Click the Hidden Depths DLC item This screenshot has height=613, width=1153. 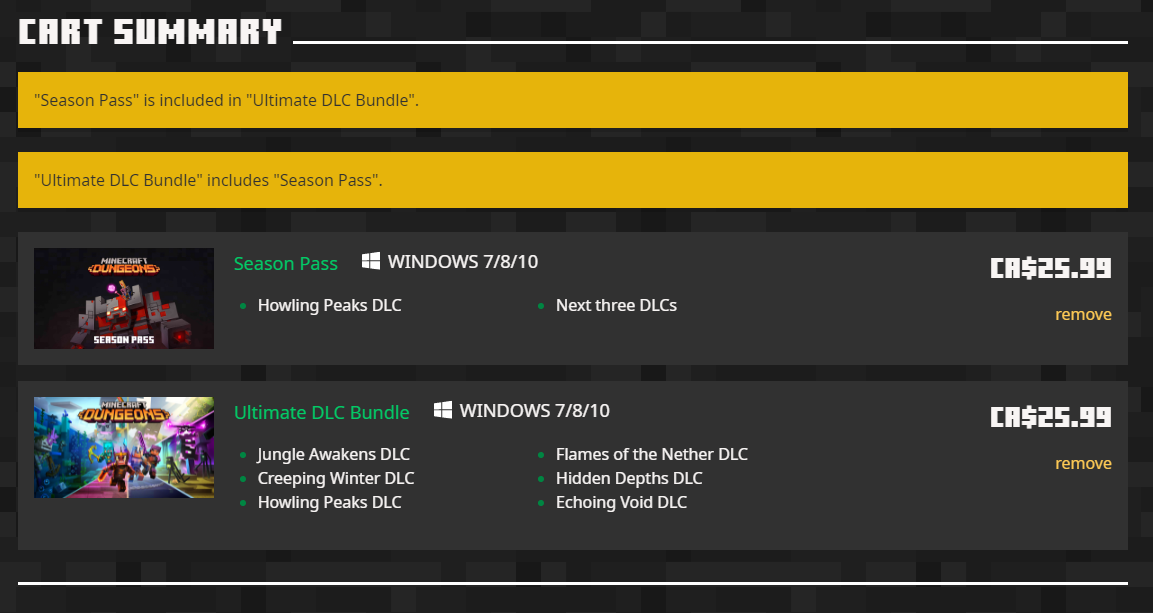coord(629,478)
